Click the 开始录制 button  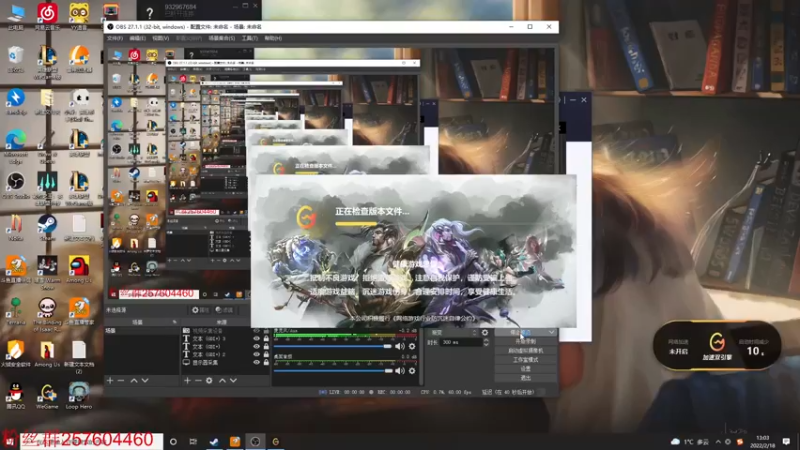(526, 342)
